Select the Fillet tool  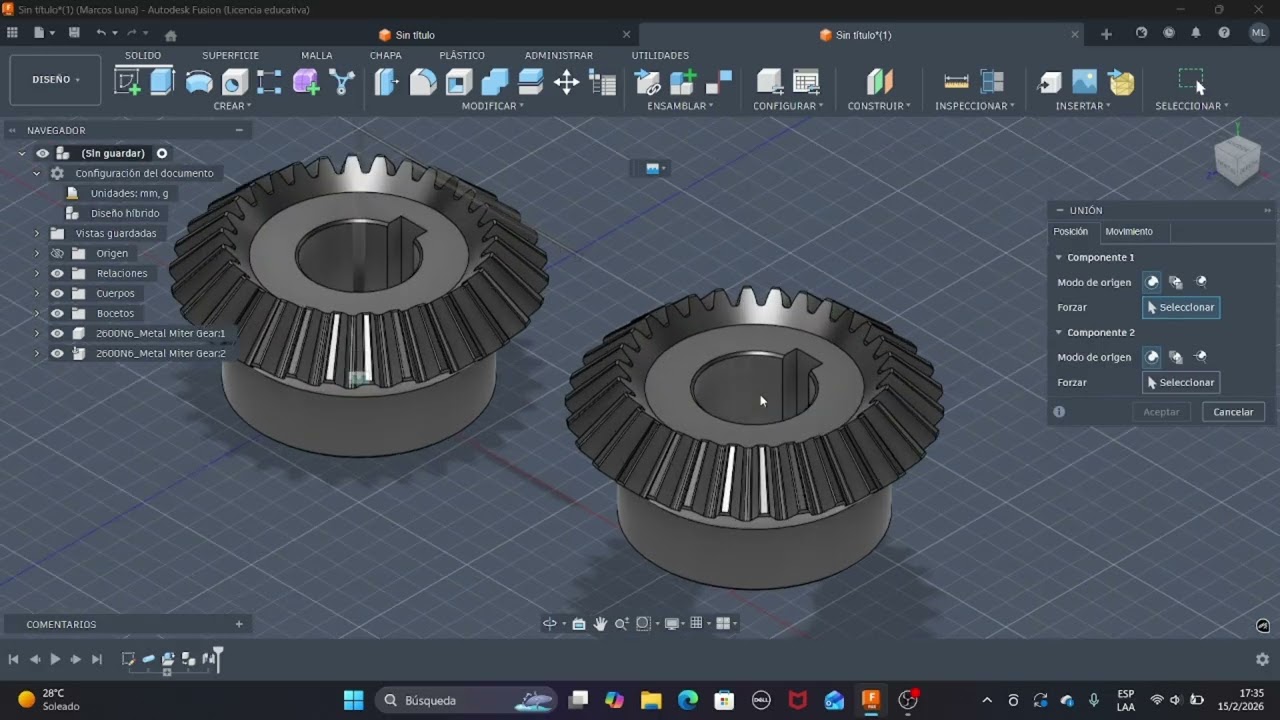(x=423, y=82)
